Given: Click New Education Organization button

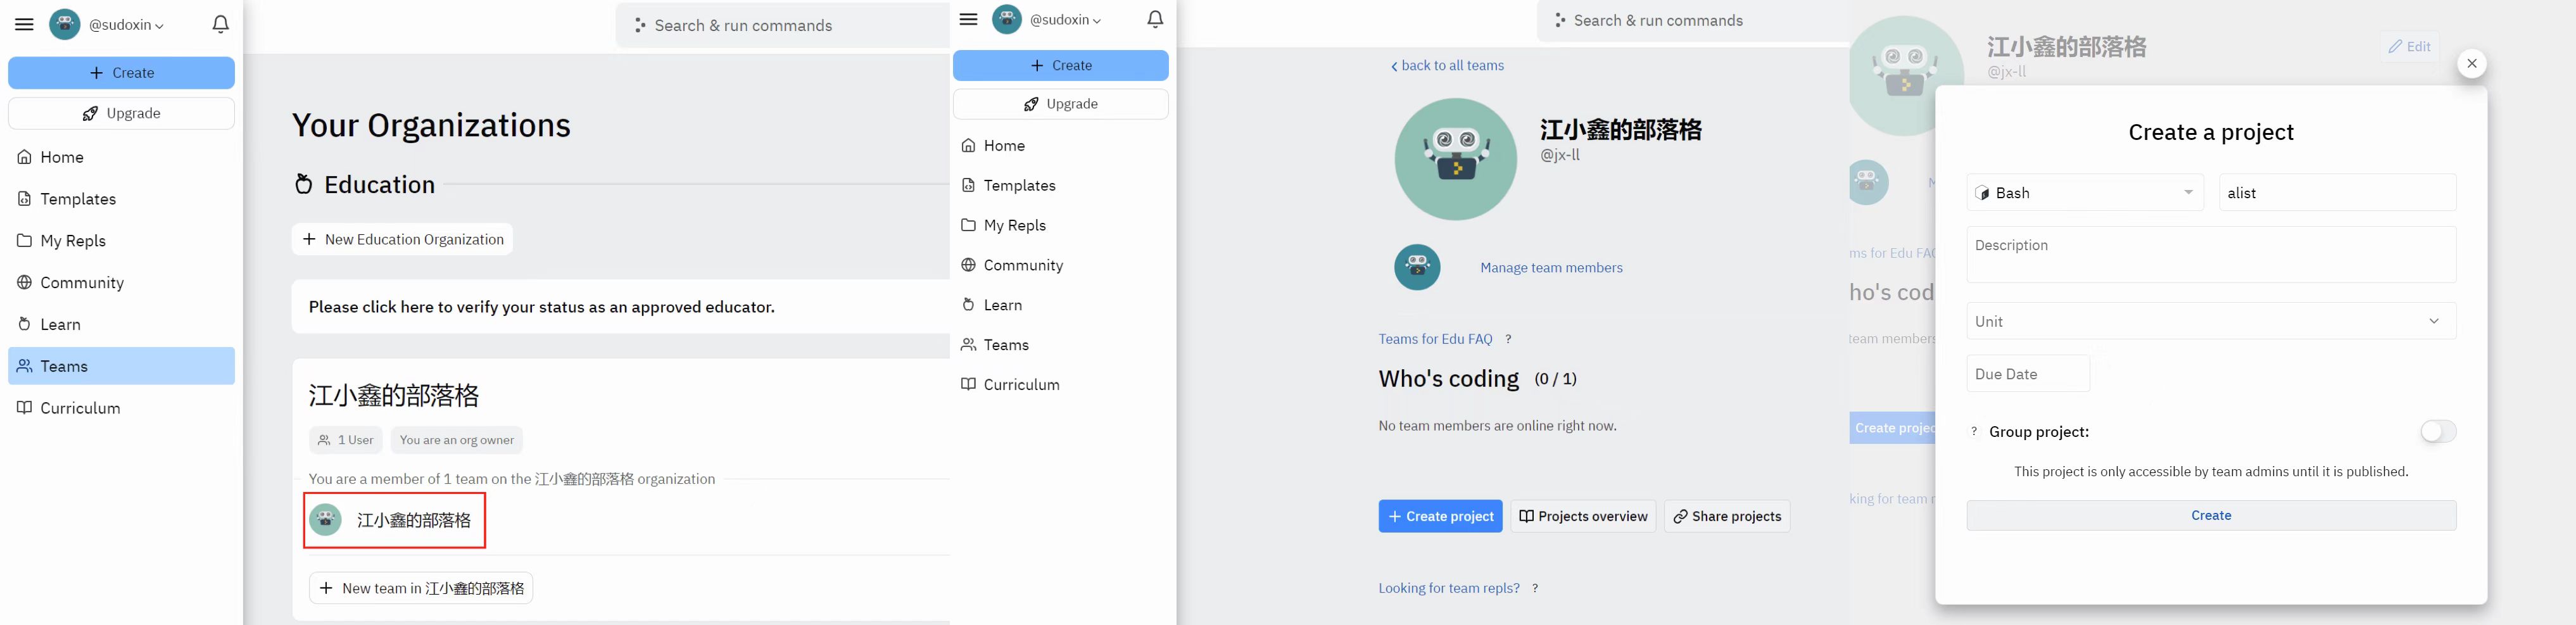Looking at the screenshot, I should coord(402,239).
